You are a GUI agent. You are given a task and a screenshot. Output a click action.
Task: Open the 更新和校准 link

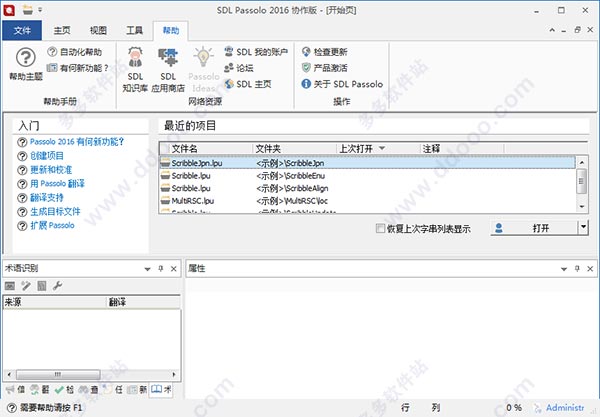click(51, 169)
